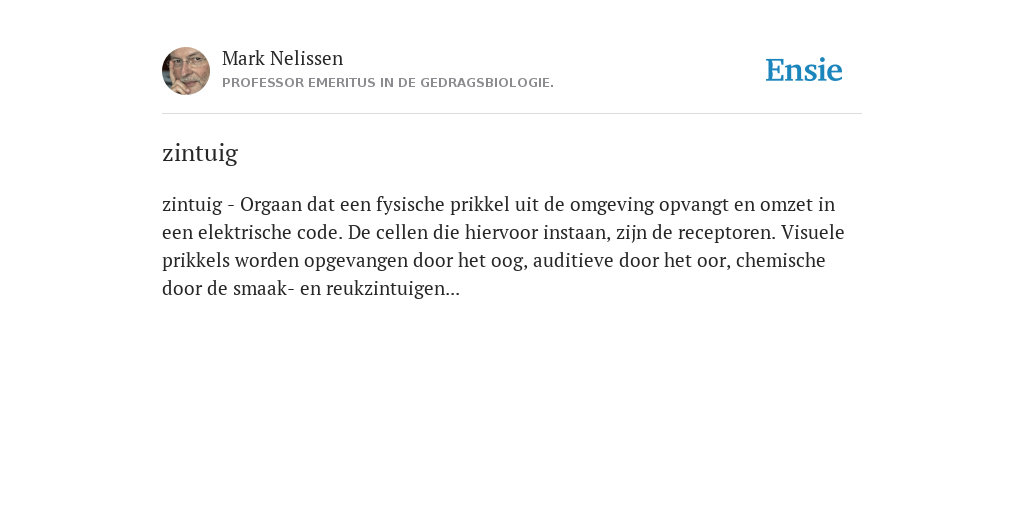Open the Ensie logo link

pyautogui.click(x=804, y=70)
